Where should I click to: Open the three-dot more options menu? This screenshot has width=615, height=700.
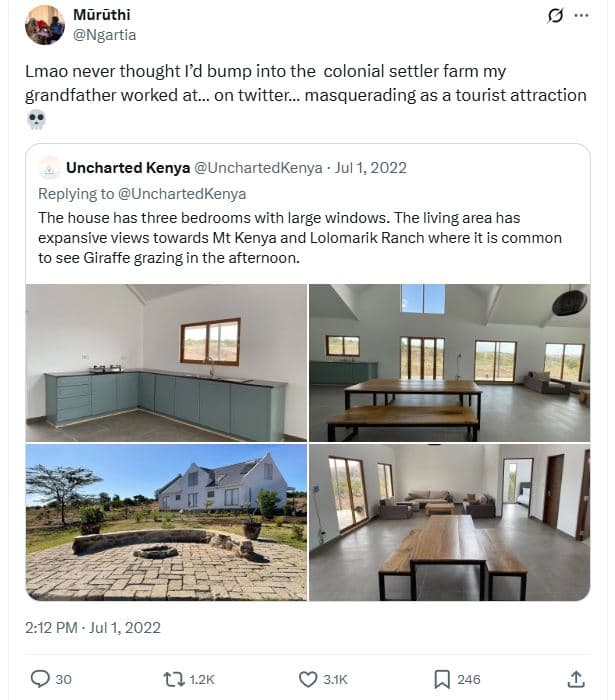click(583, 16)
